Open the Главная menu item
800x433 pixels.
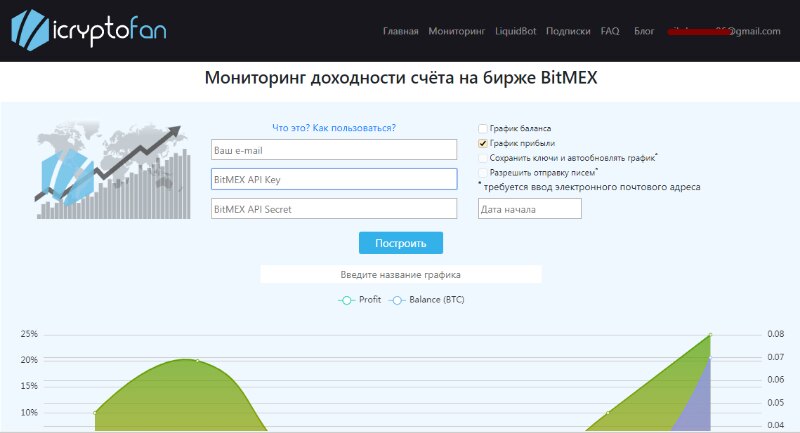click(401, 32)
